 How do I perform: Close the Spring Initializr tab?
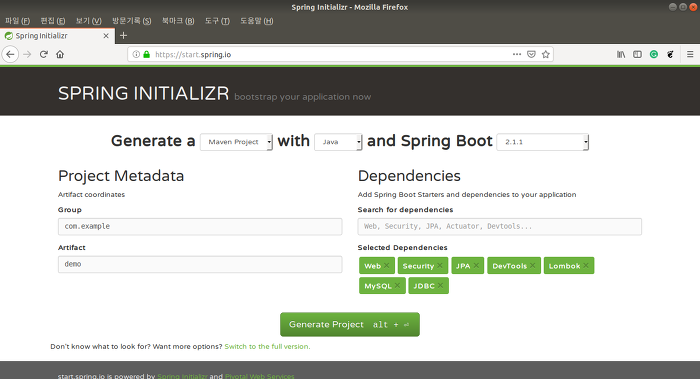[106, 36]
